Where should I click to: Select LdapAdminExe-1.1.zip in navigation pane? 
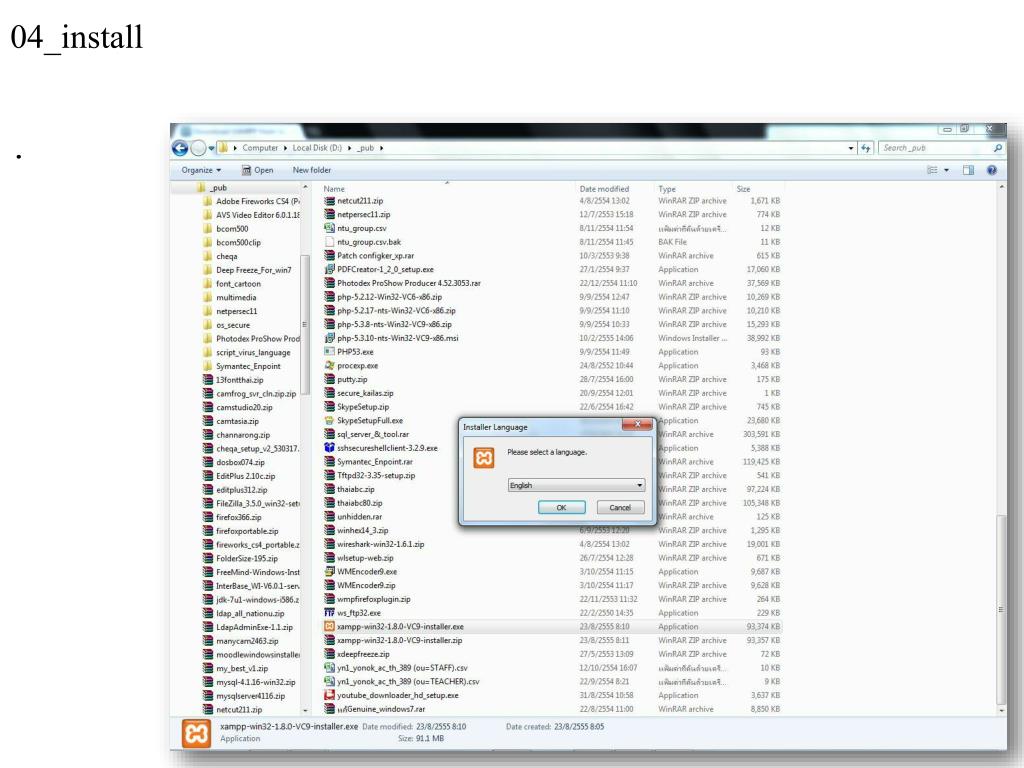coord(248,627)
